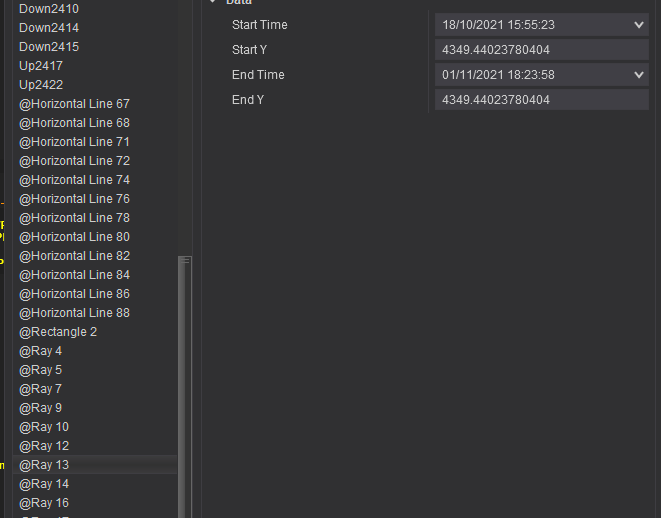Select @Ray 4 in the list
The image size is (661, 518).
click(x=40, y=351)
